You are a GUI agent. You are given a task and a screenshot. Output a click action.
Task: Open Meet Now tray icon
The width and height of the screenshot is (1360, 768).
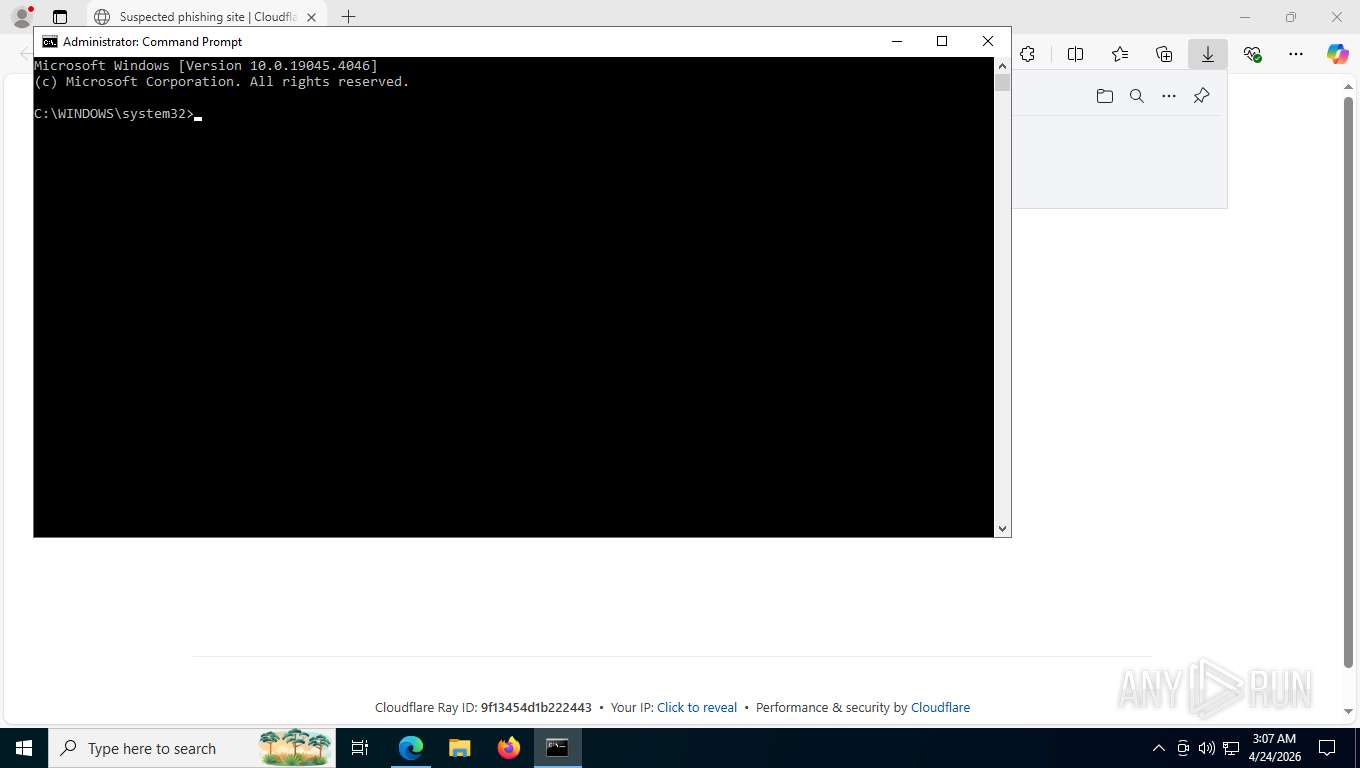pyautogui.click(x=1183, y=748)
